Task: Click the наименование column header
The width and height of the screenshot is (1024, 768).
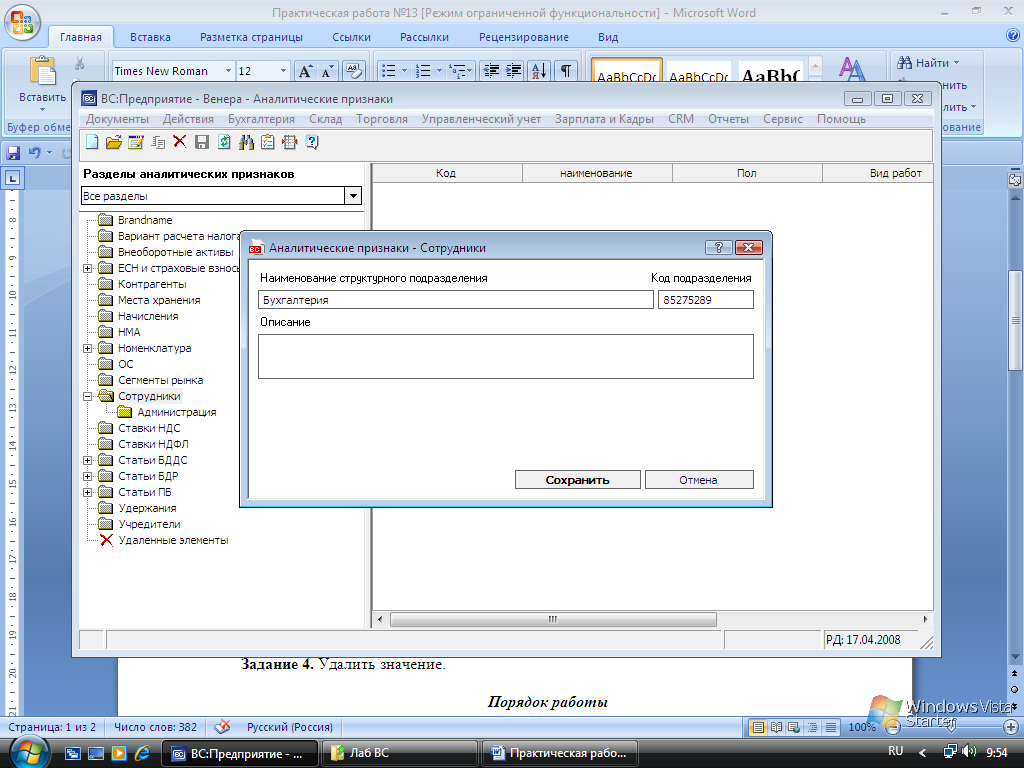Action: pyautogui.click(x=596, y=173)
